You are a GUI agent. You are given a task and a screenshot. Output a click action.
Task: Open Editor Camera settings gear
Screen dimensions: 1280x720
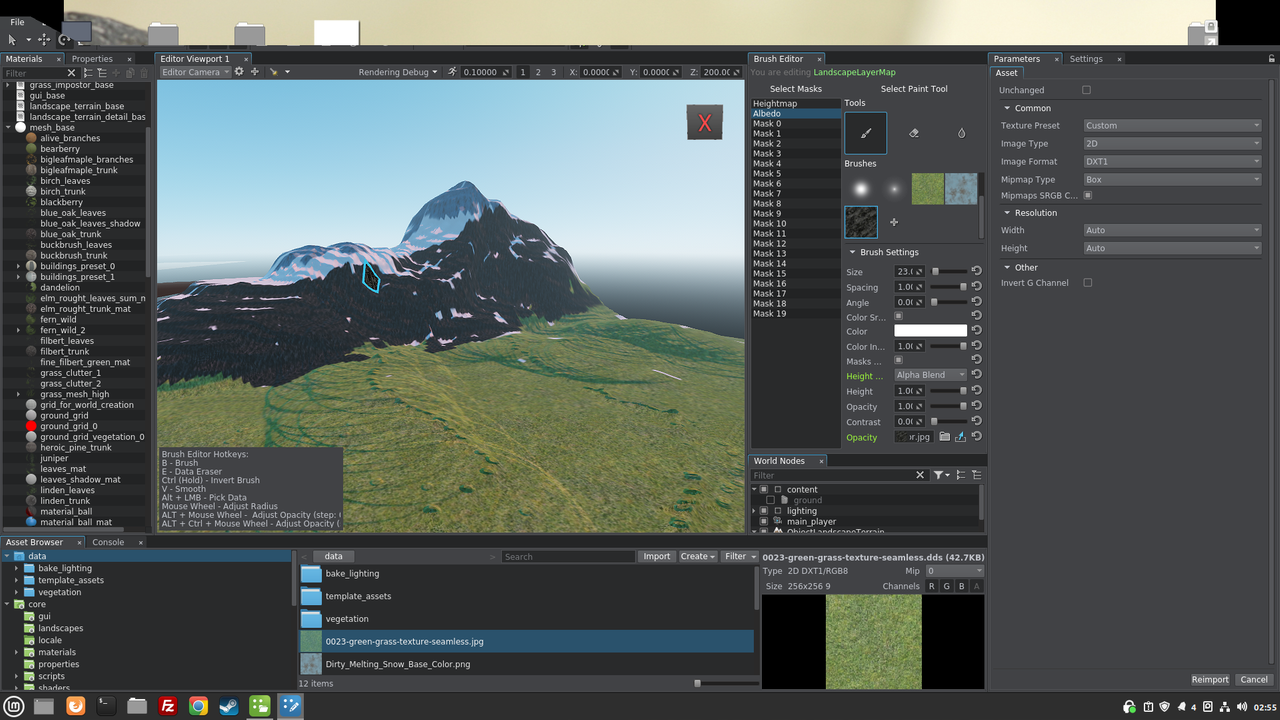239,72
